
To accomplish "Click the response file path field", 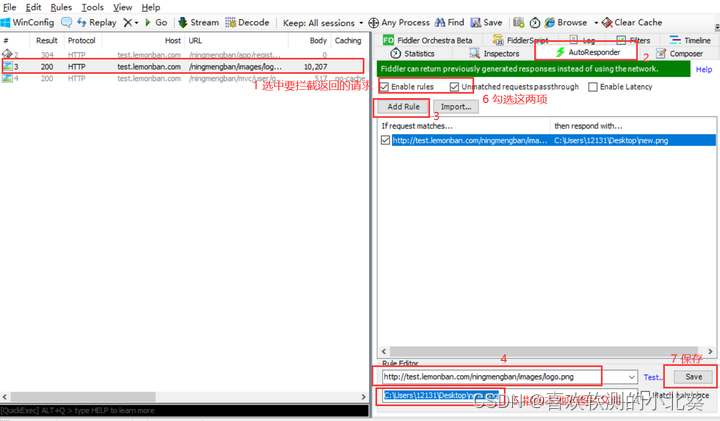I will coord(509,395).
